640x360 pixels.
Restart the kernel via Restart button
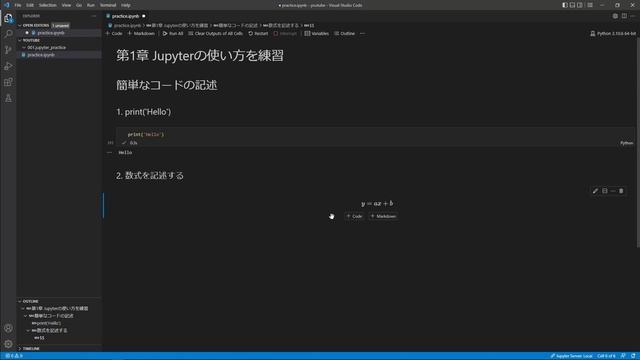tap(258, 33)
